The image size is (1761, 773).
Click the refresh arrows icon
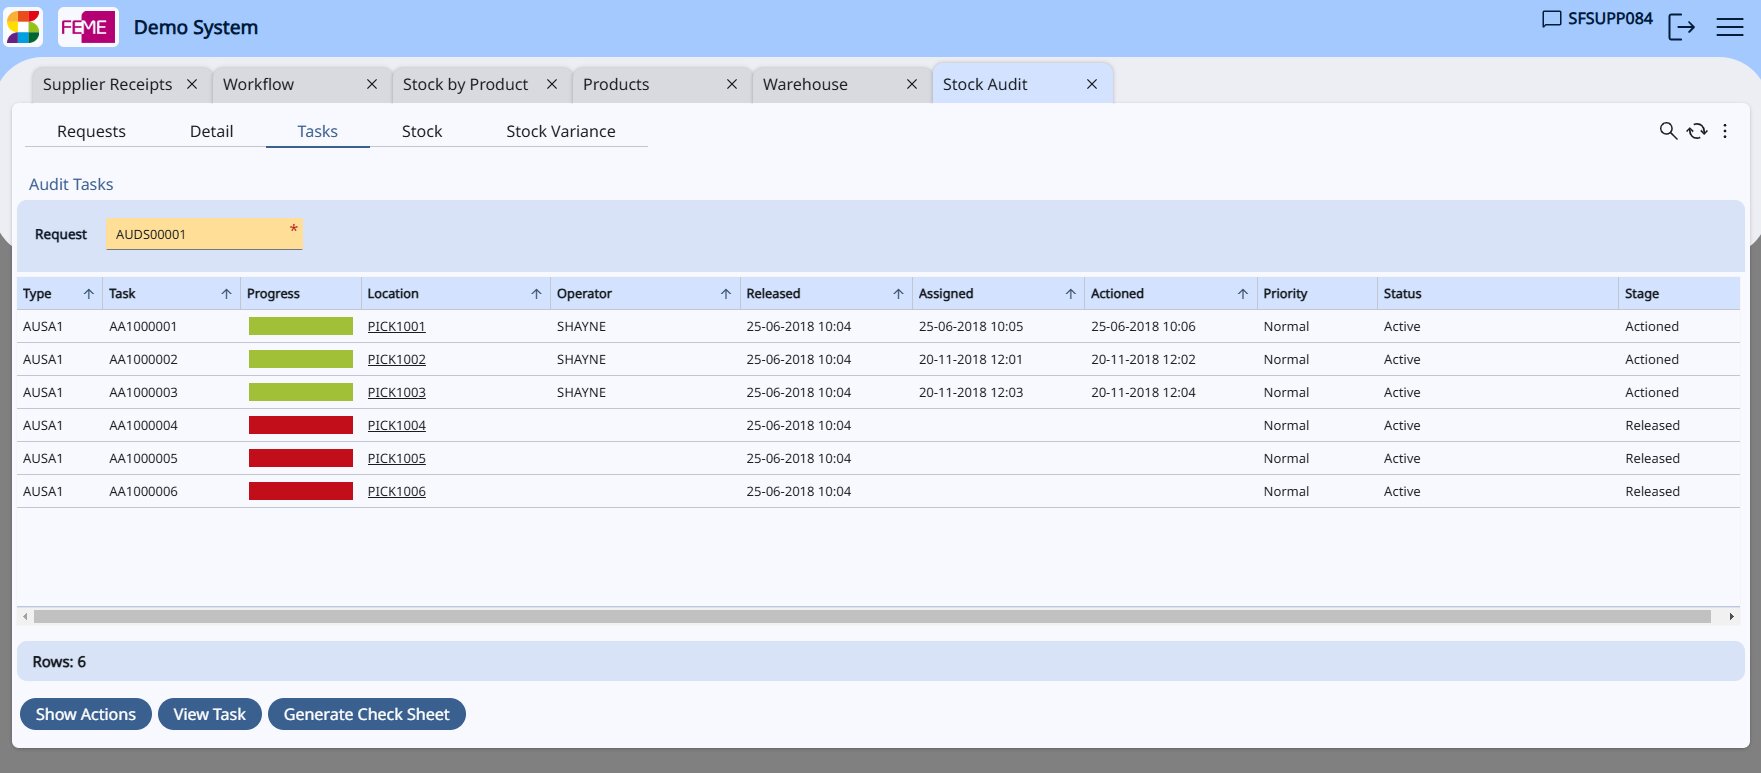coord(1697,131)
